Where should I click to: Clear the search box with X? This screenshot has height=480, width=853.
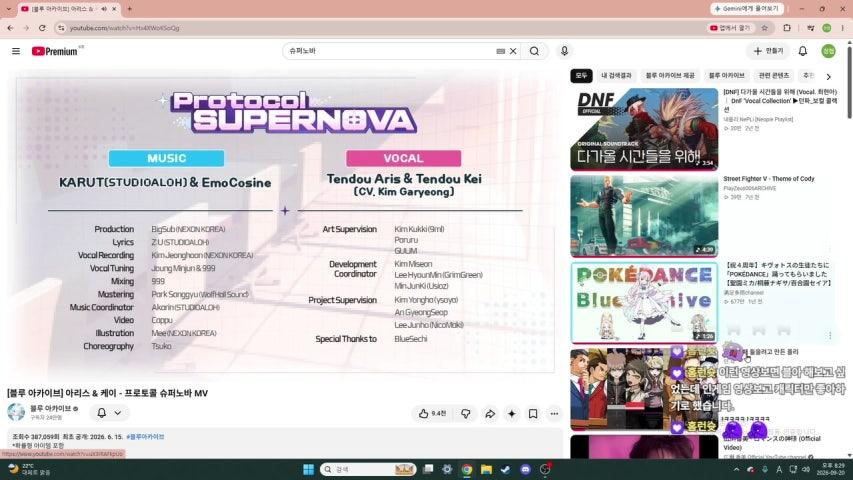[x=513, y=51]
